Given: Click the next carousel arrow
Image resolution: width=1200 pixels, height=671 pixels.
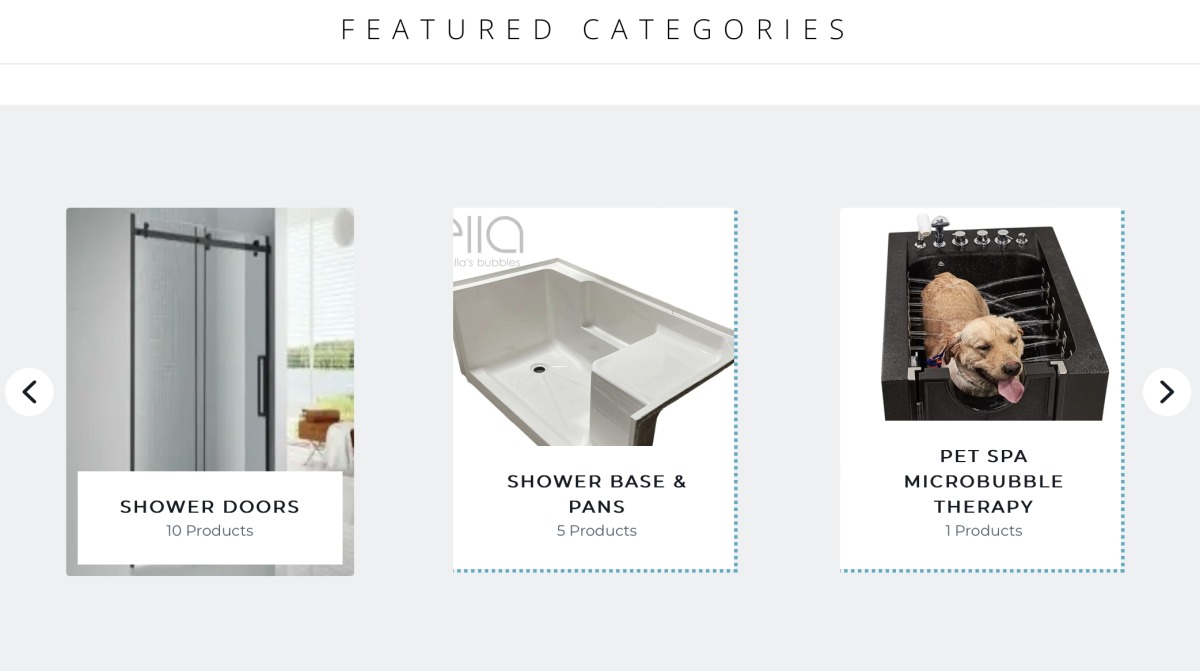Looking at the screenshot, I should point(1166,392).
